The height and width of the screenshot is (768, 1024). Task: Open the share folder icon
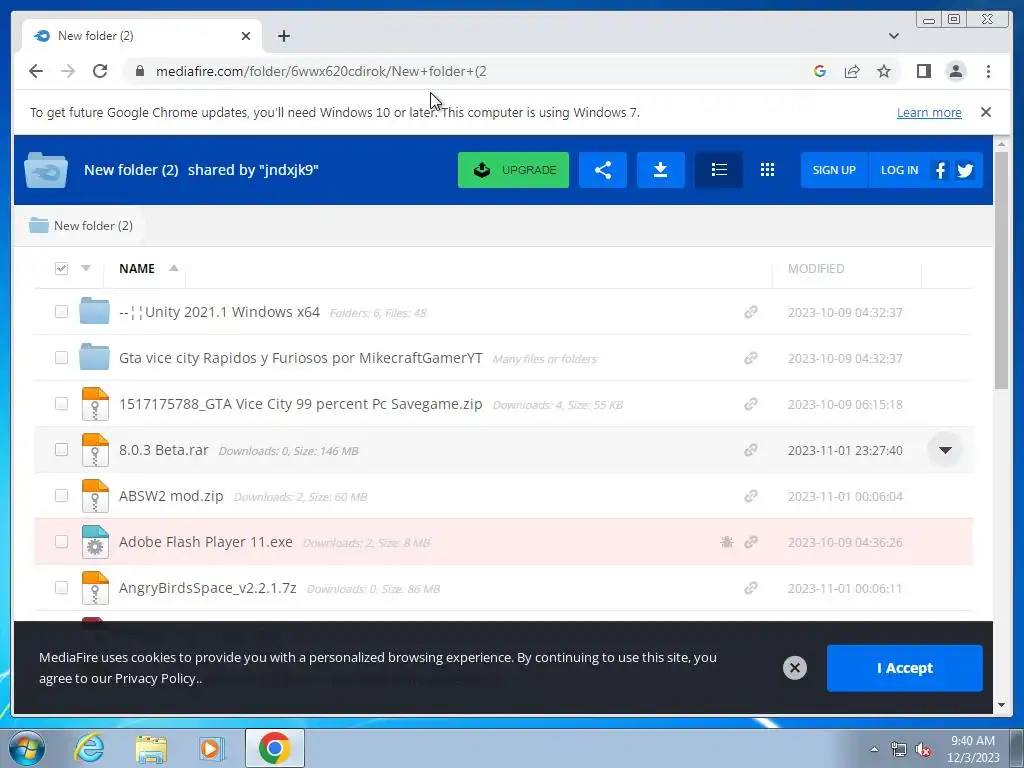[x=603, y=170]
